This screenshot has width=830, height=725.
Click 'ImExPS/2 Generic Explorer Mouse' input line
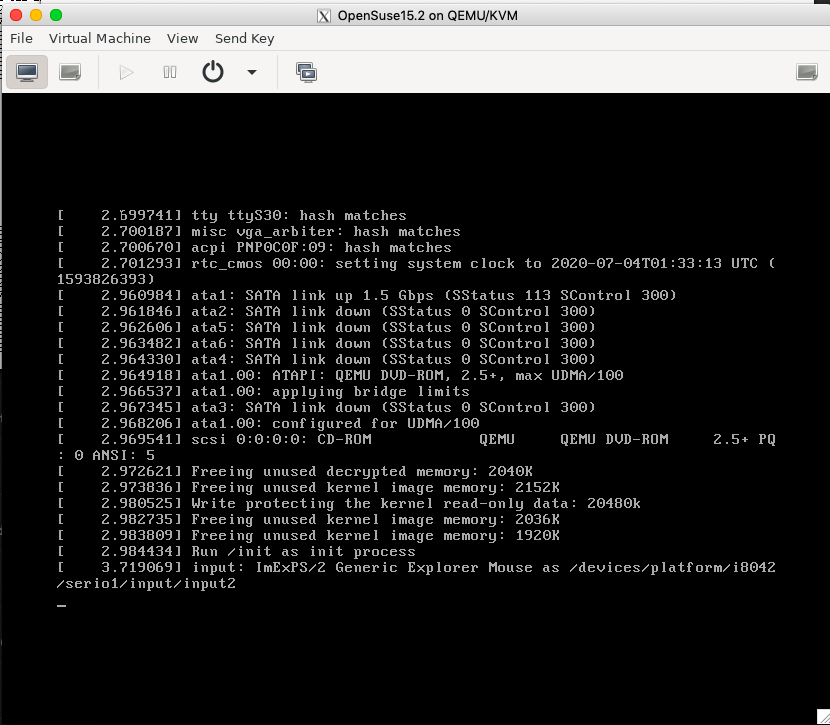(x=416, y=567)
